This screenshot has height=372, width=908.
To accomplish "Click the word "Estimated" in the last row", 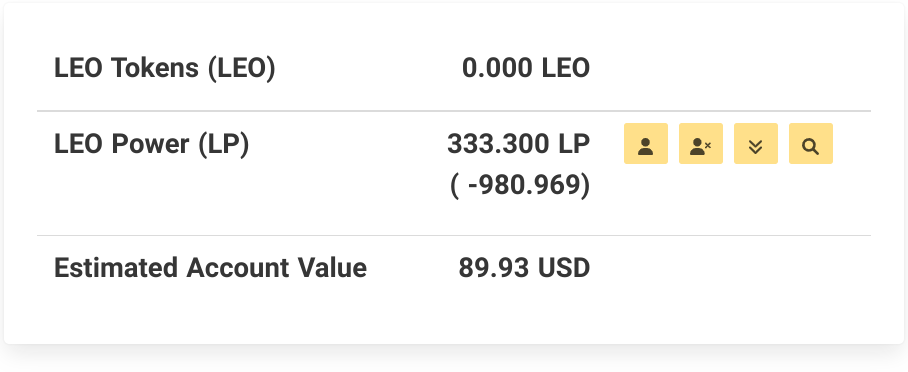I will pos(116,268).
